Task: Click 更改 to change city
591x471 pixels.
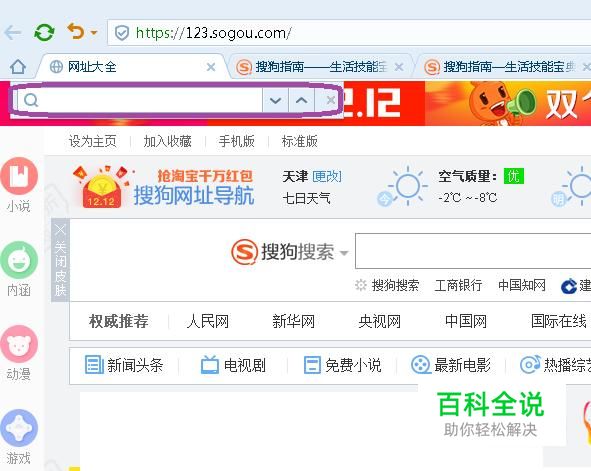Action: point(327,176)
